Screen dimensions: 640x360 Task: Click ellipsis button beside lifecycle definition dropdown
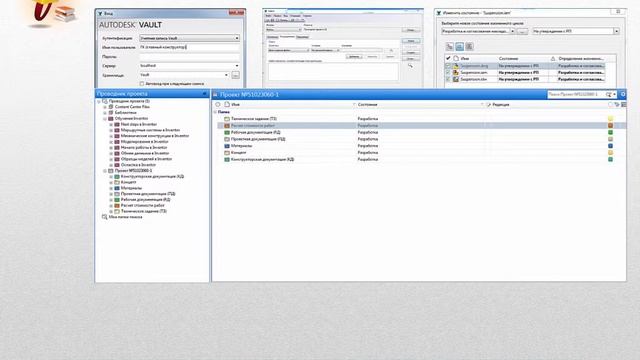[522, 31]
